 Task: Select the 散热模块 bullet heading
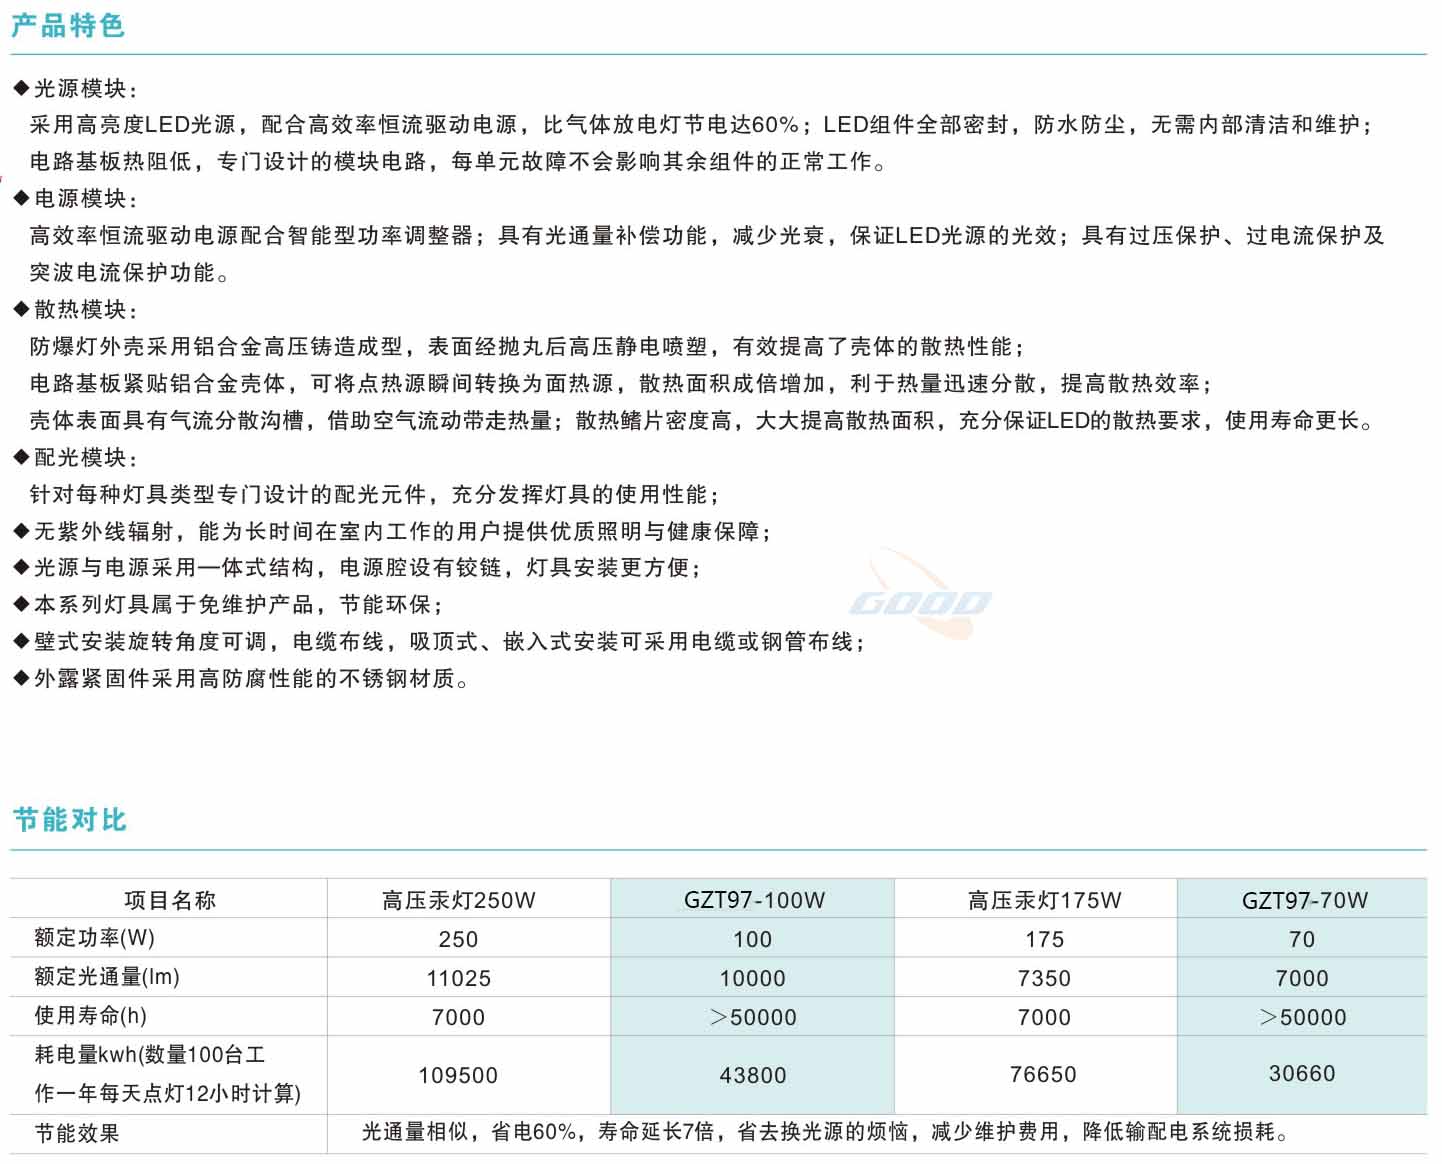click(x=76, y=310)
